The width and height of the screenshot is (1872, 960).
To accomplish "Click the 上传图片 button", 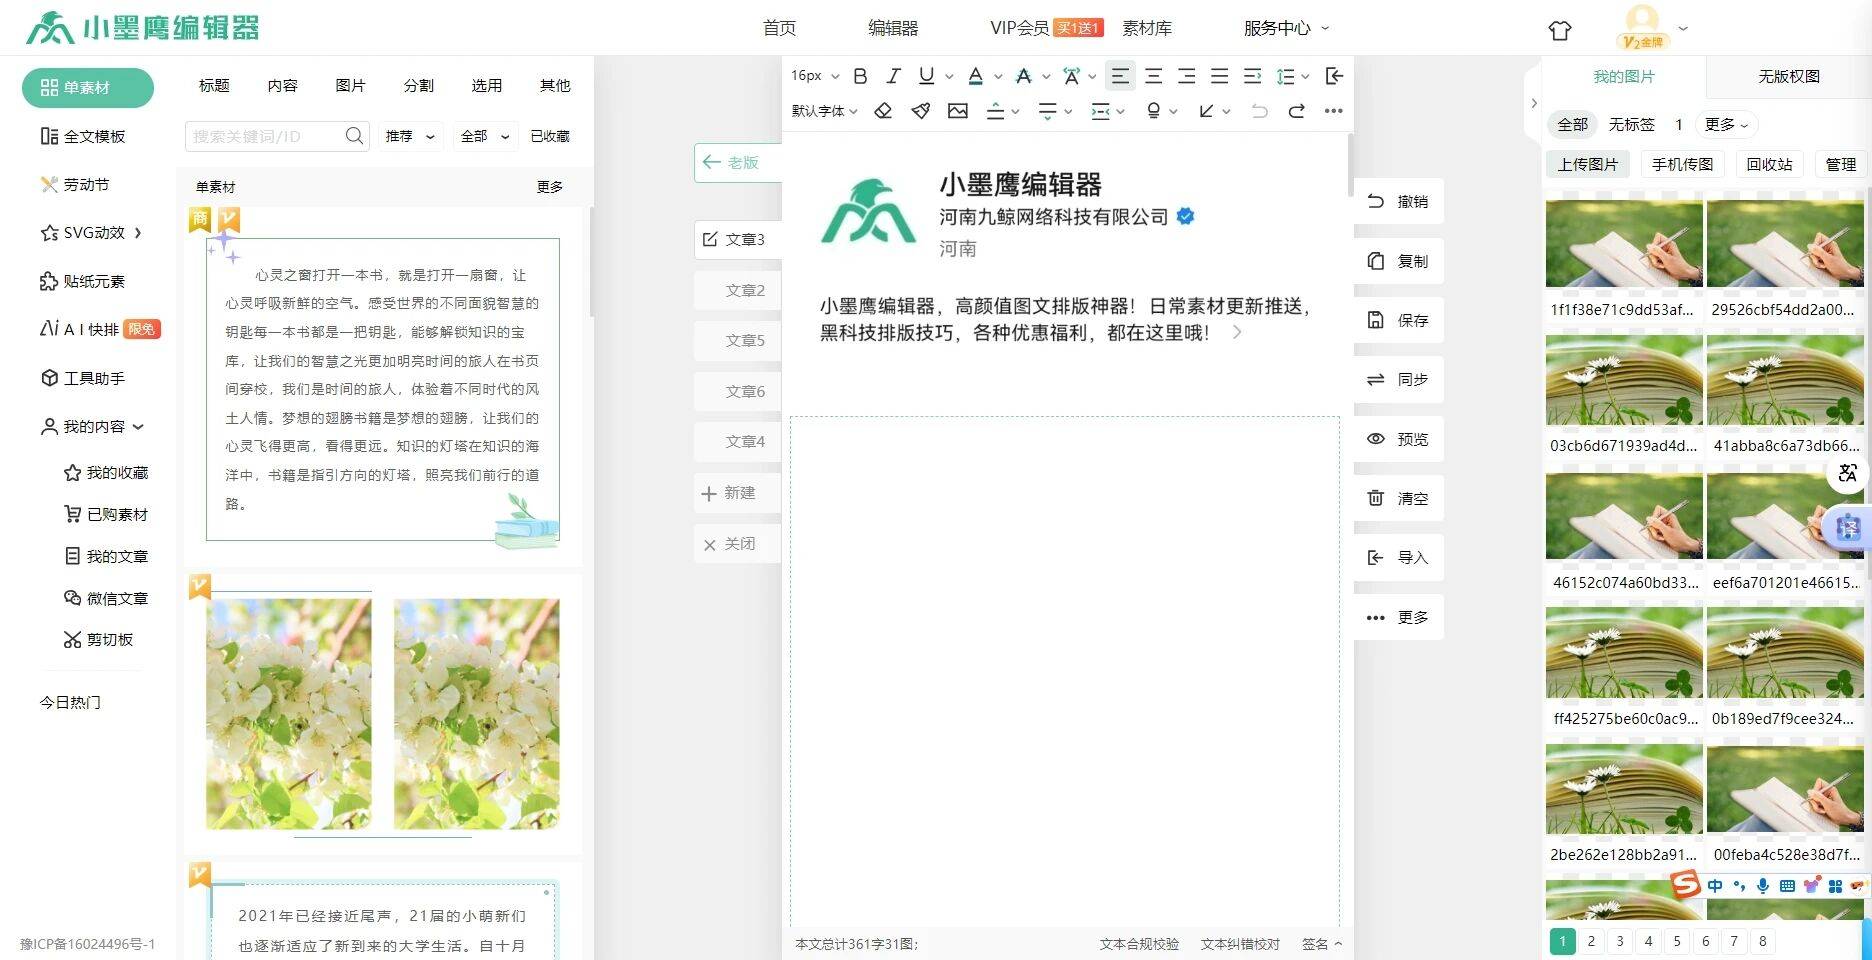I will coord(1587,164).
